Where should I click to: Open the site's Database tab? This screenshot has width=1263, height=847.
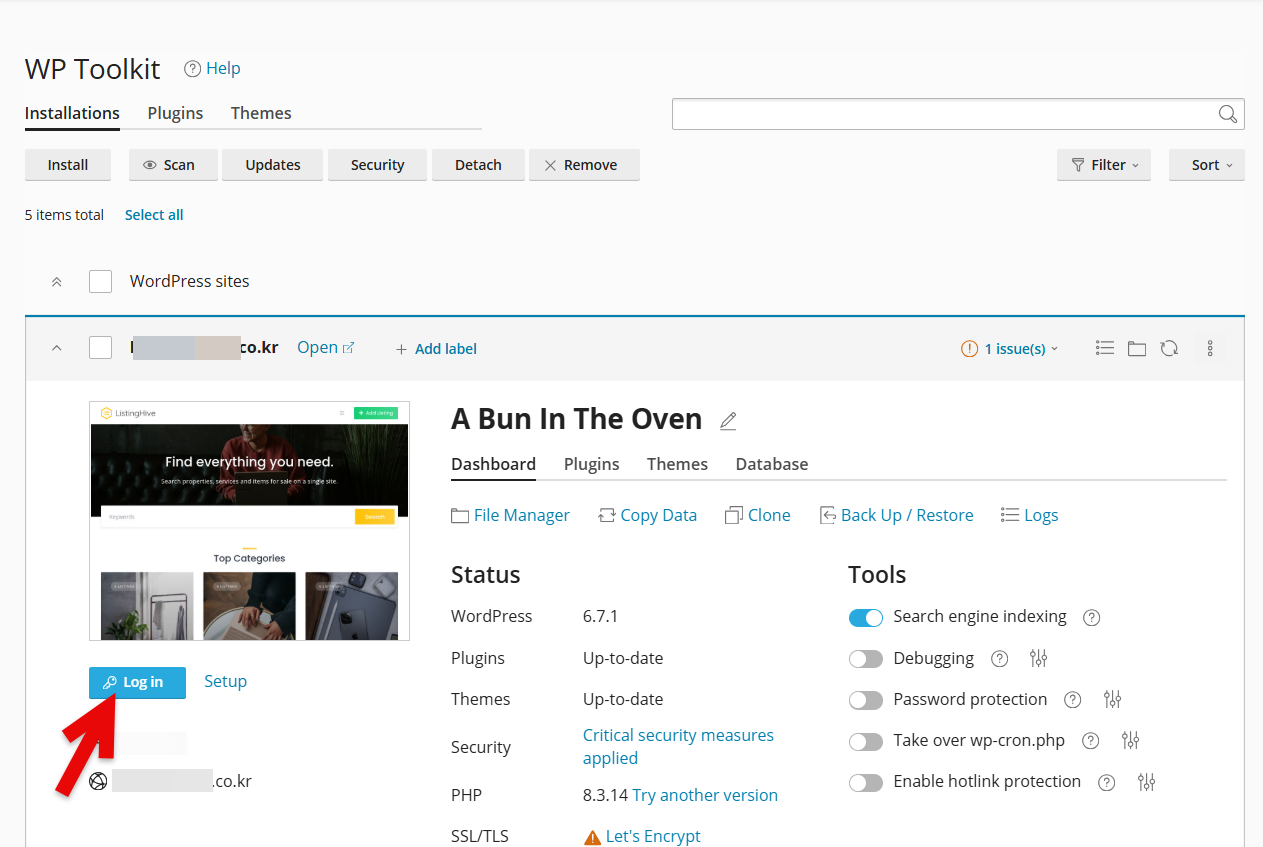click(x=772, y=464)
